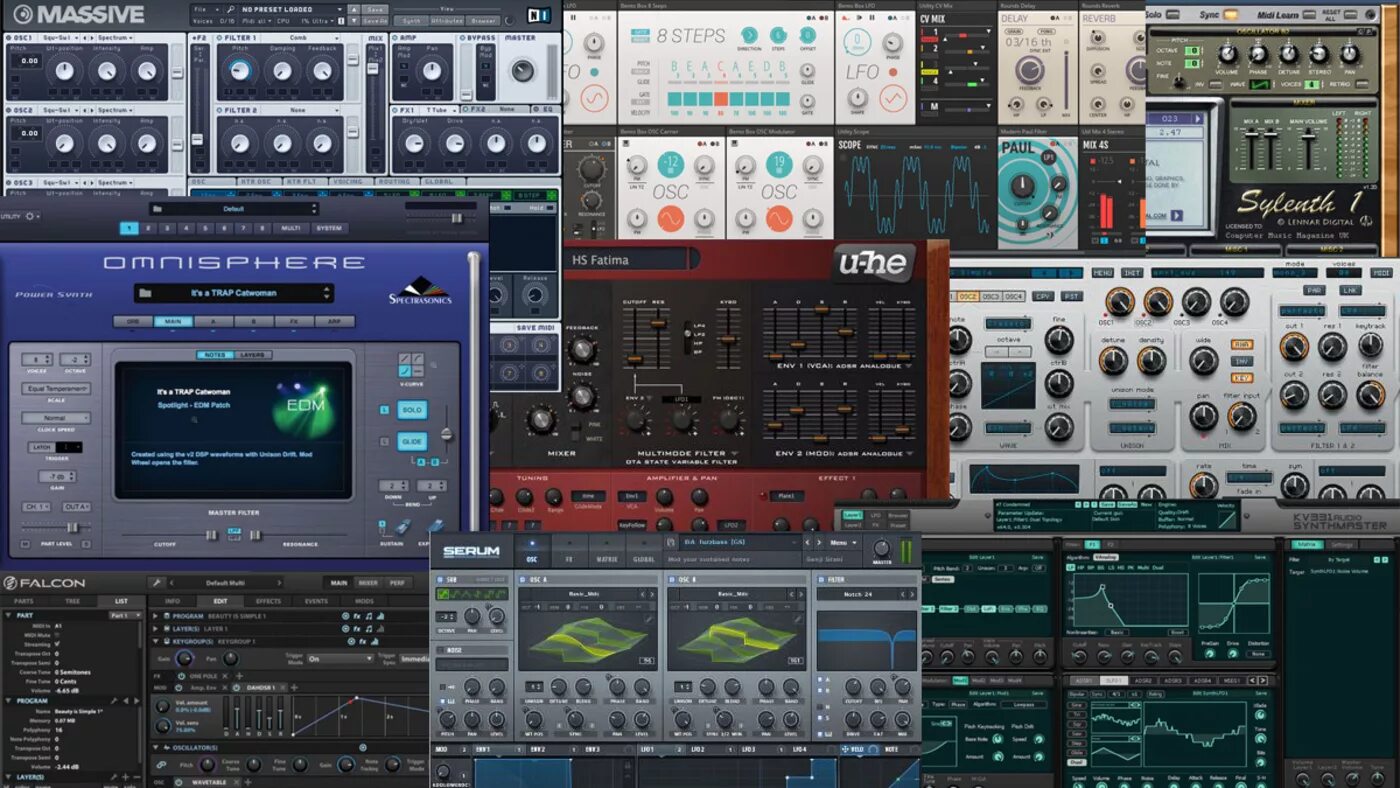Click the Serum logo in the header

click(x=471, y=550)
